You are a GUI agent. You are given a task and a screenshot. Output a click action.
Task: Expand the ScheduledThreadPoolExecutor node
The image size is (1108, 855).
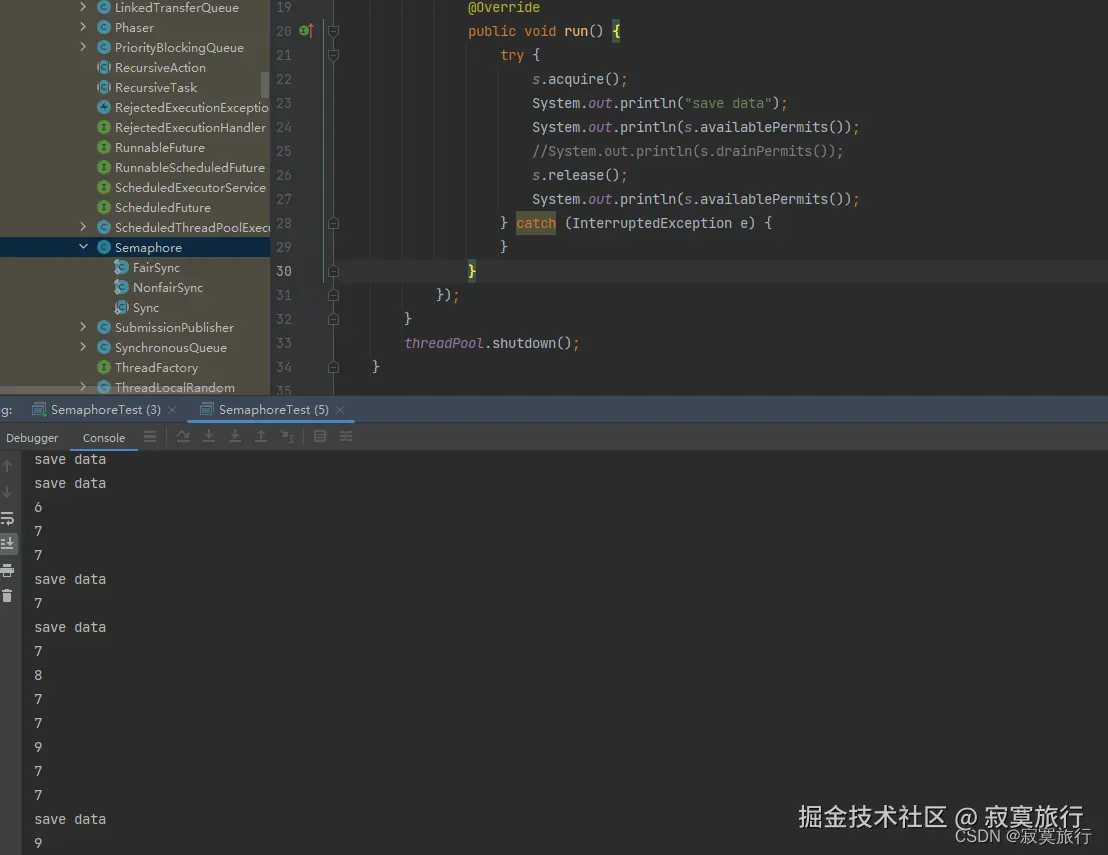coord(83,227)
